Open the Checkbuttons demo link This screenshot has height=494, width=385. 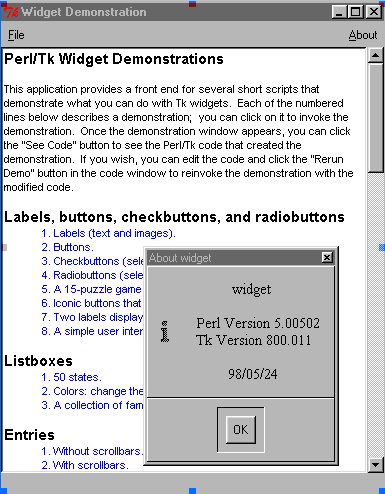(92, 261)
